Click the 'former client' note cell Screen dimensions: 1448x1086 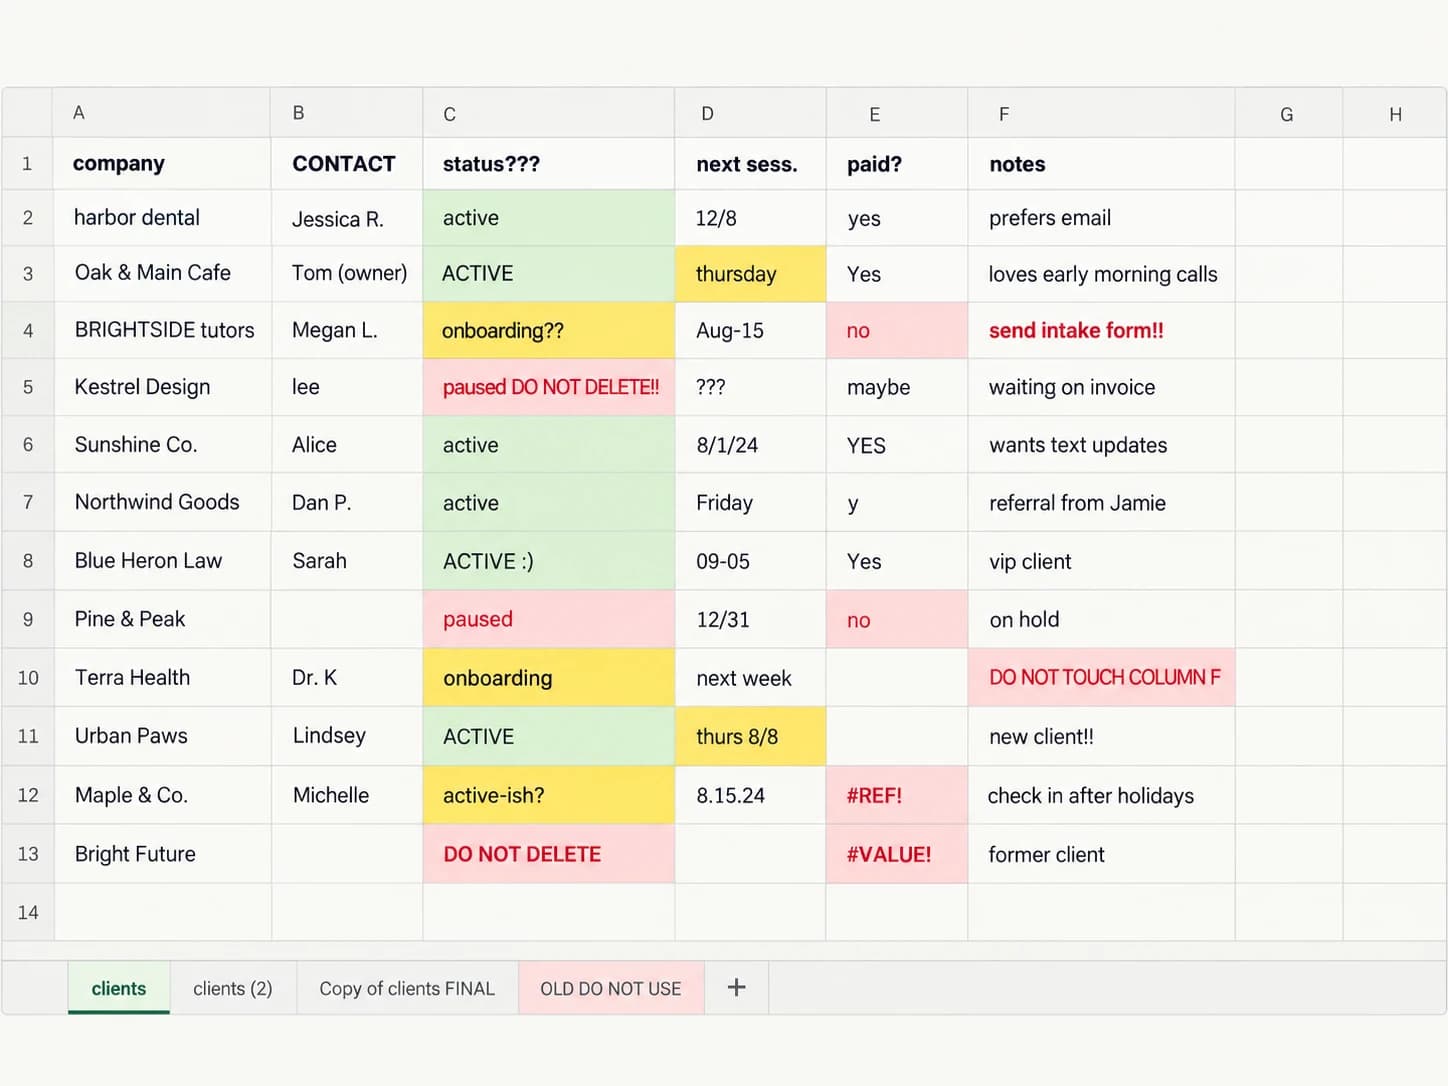(x=1101, y=854)
